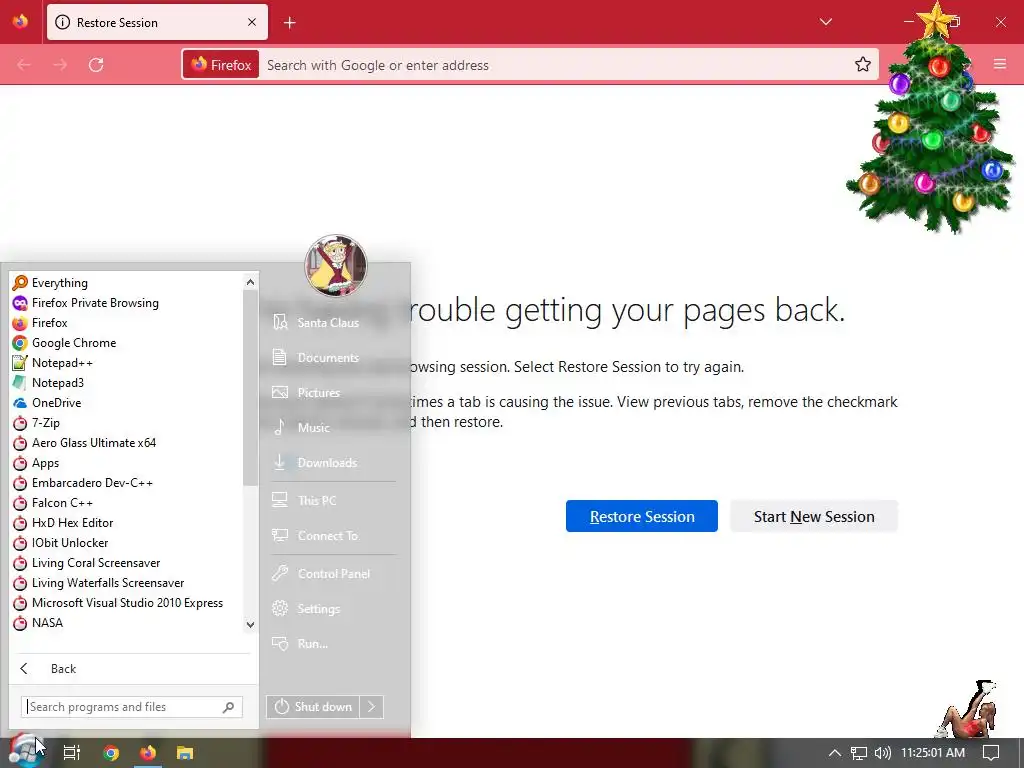Click the network icon in system tray
The width and height of the screenshot is (1024, 768).
(x=859, y=753)
